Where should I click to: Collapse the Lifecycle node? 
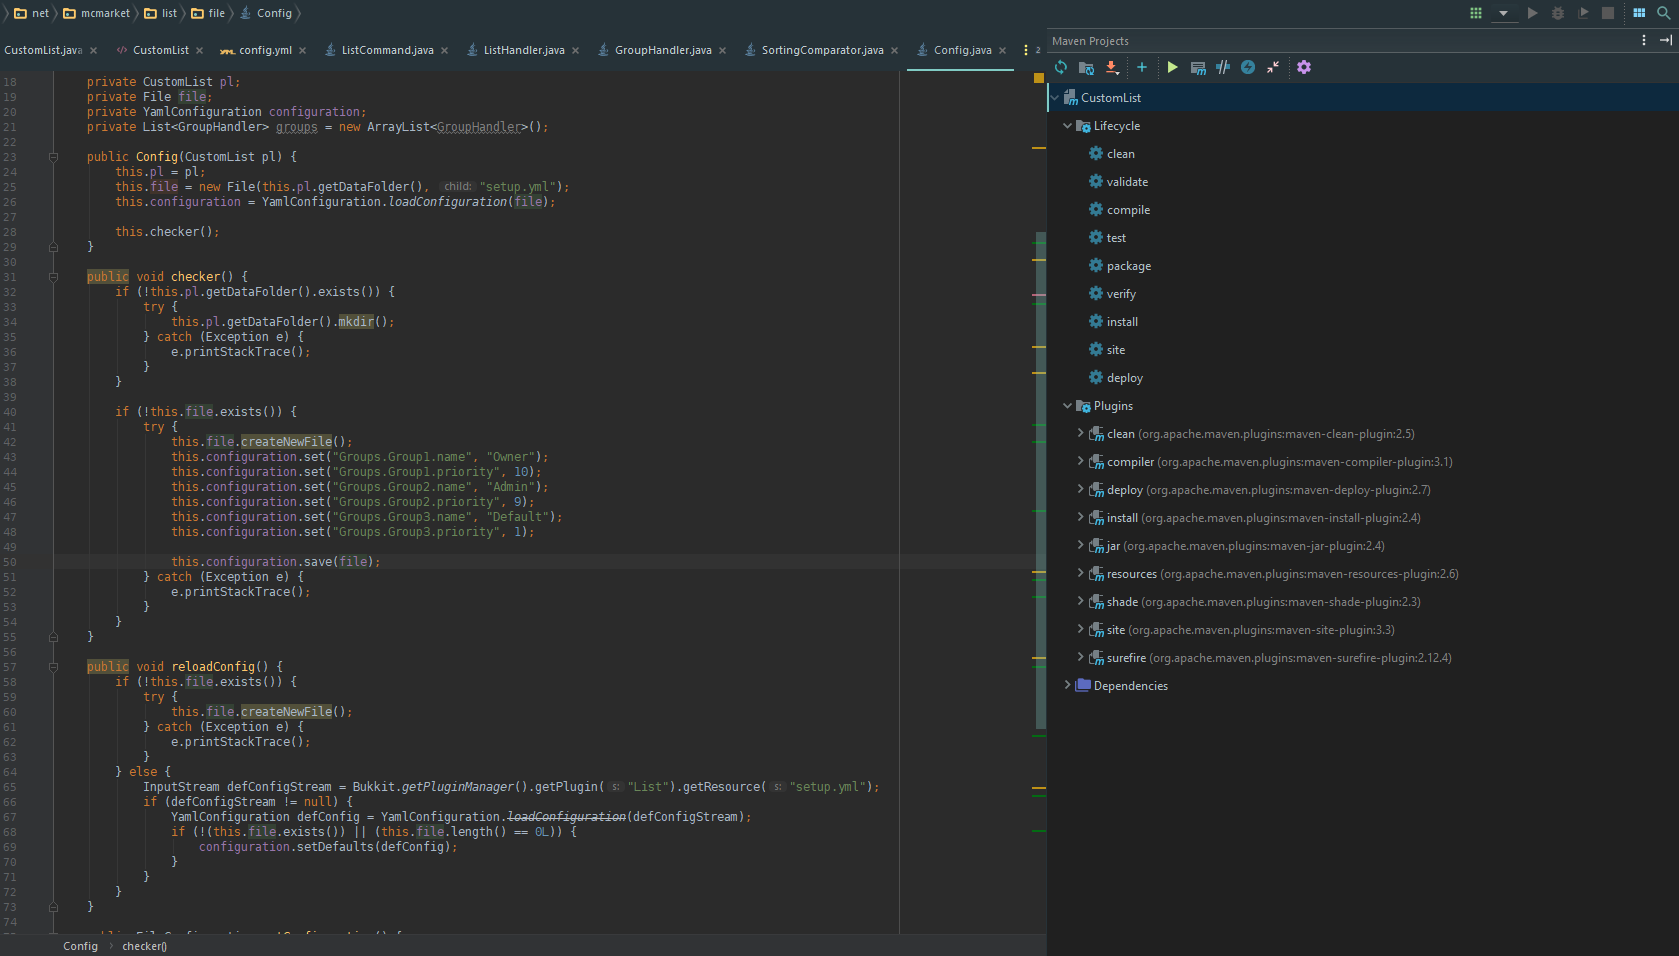[1067, 126]
